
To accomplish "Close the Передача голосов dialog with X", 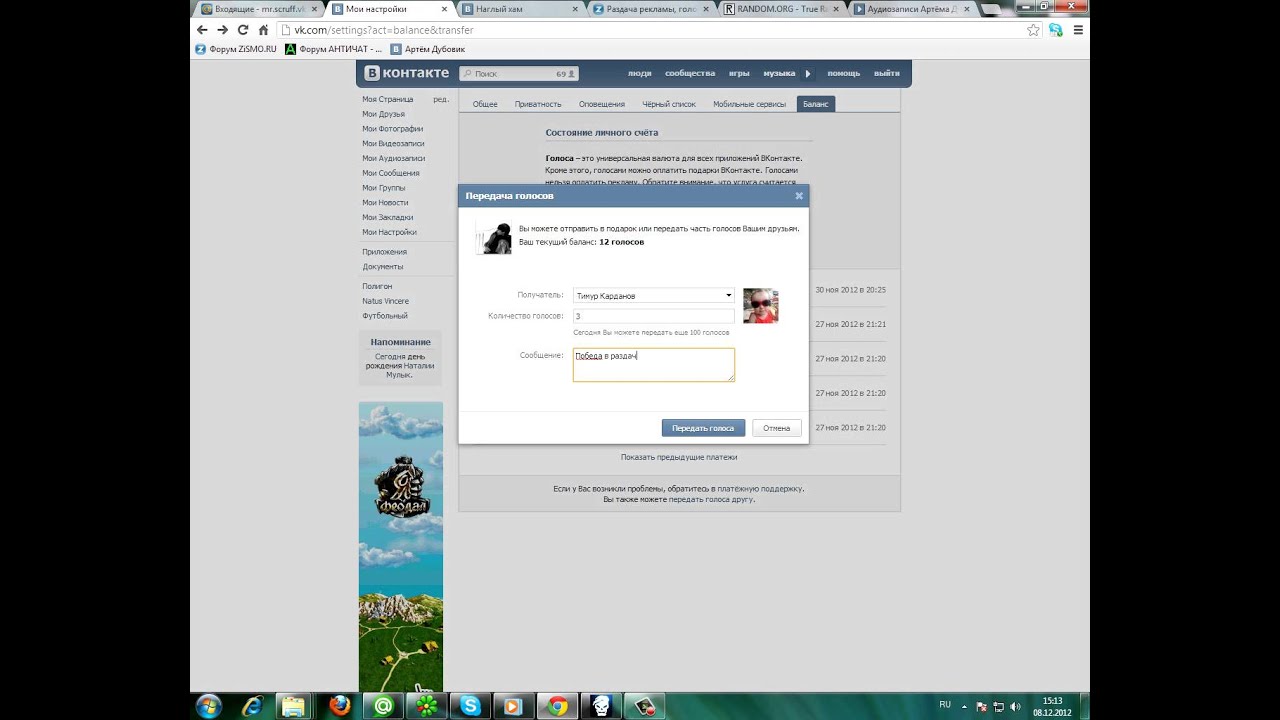I will [x=799, y=196].
